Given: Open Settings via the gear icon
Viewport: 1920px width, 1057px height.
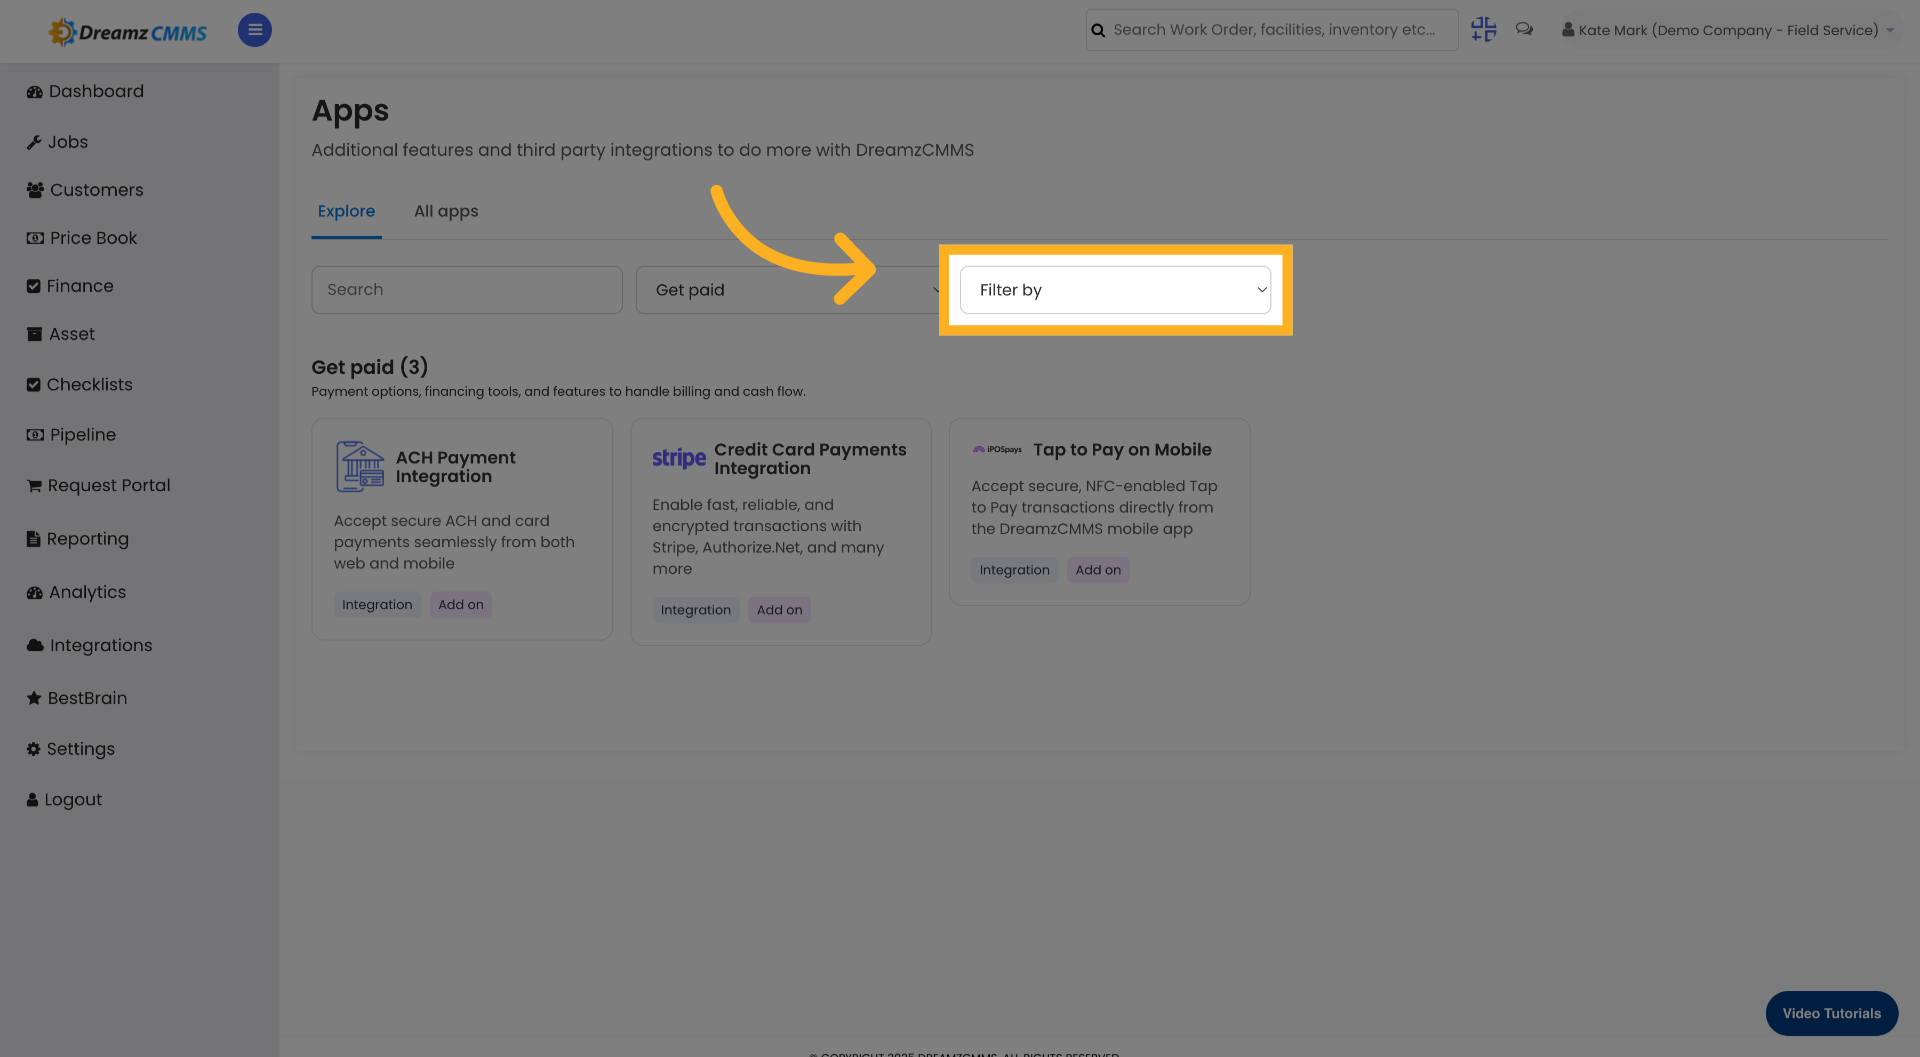Looking at the screenshot, I should tap(32, 748).
